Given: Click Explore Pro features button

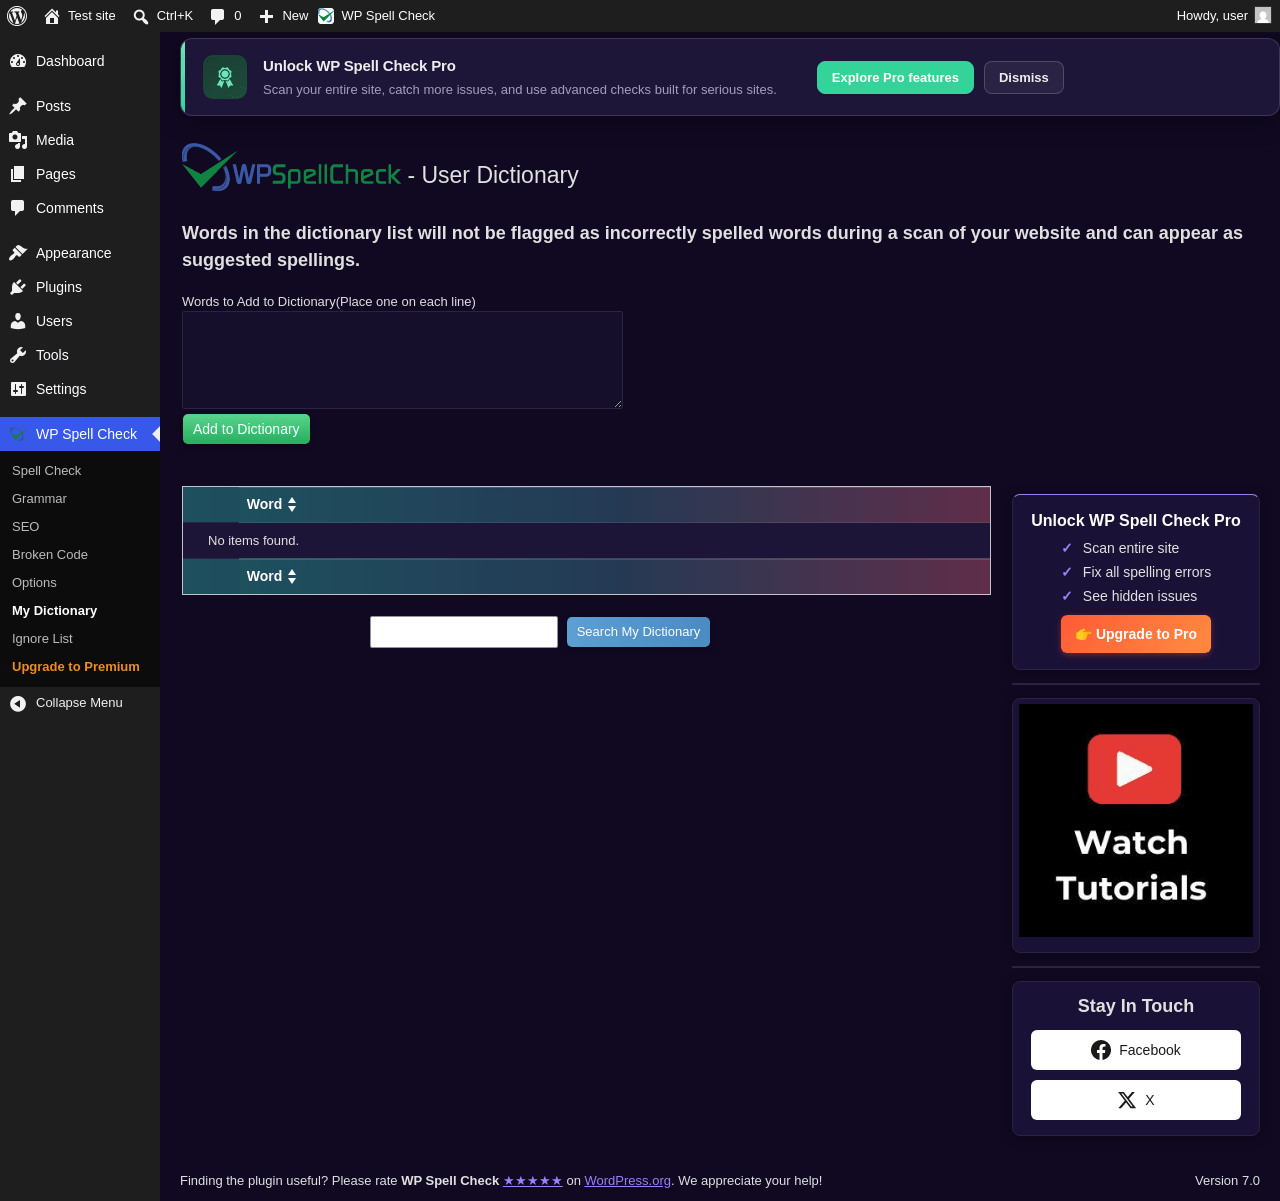Looking at the screenshot, I should click(x=895, y=77).
